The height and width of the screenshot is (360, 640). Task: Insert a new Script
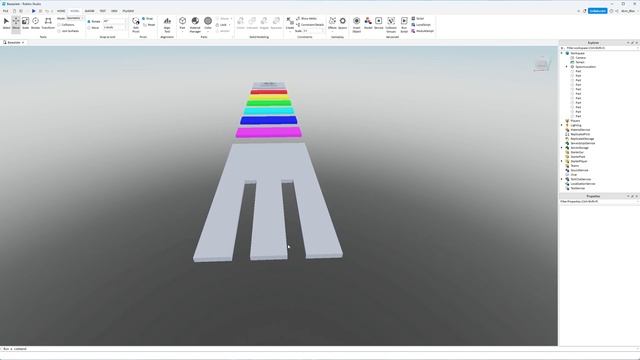coord(418,18)
